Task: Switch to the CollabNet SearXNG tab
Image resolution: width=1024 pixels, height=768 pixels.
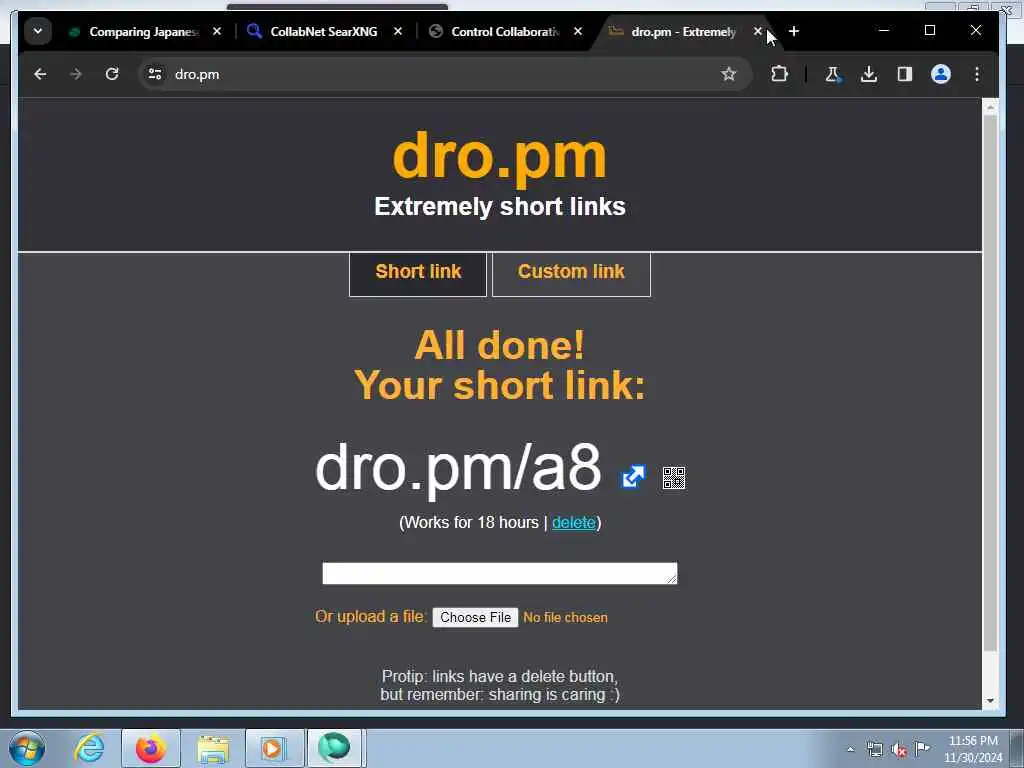Action: click(324, 31)
